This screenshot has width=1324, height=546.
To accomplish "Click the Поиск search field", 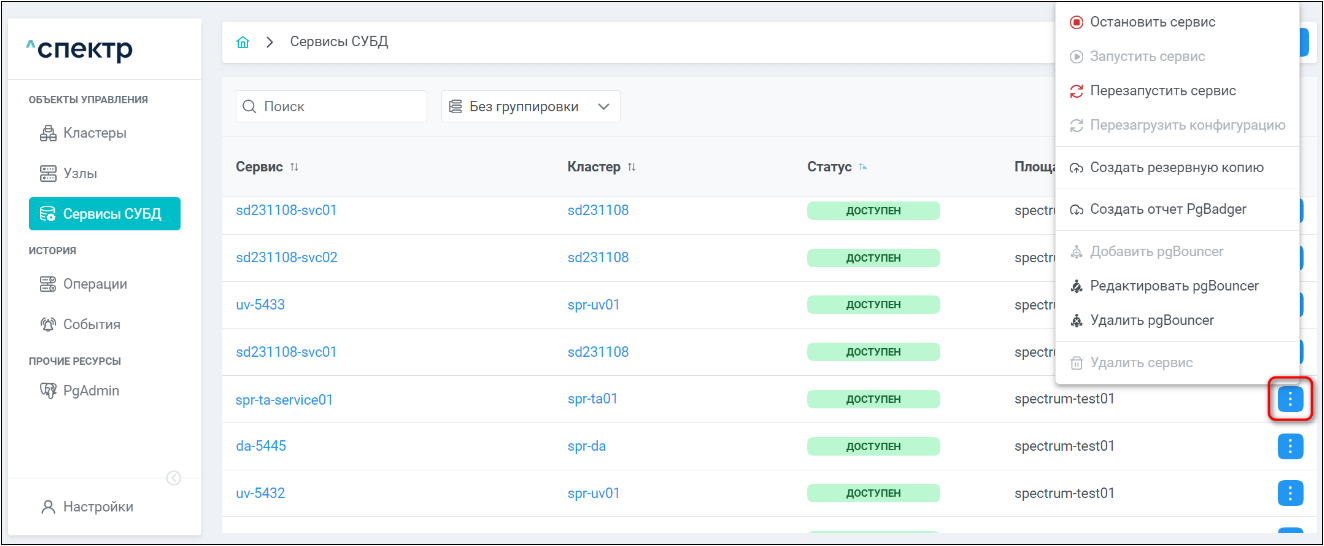I will (x=331, y=107).
